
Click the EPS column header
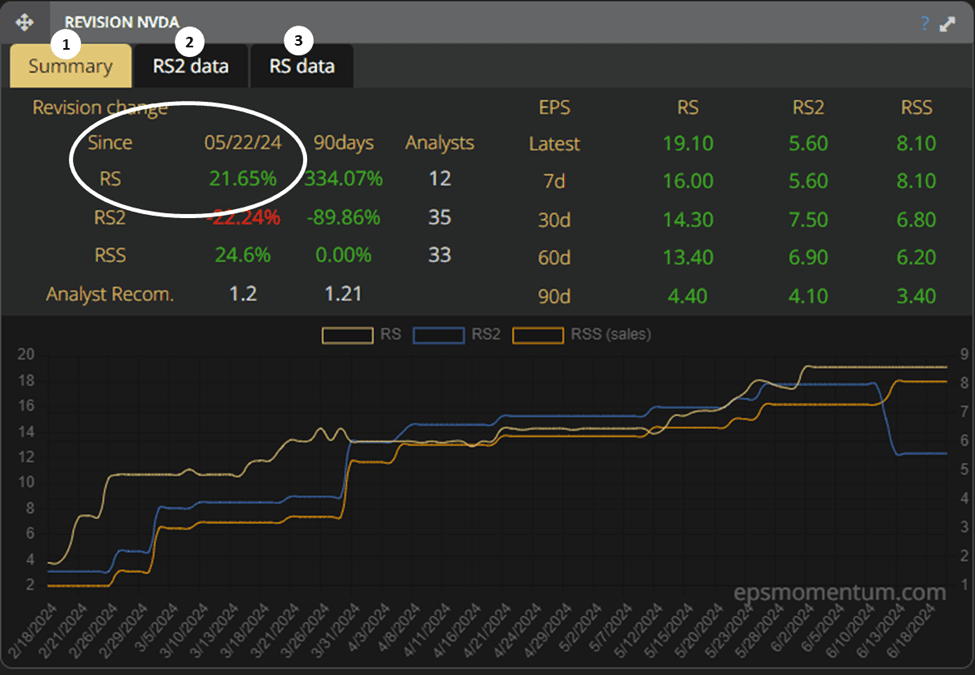555,108
